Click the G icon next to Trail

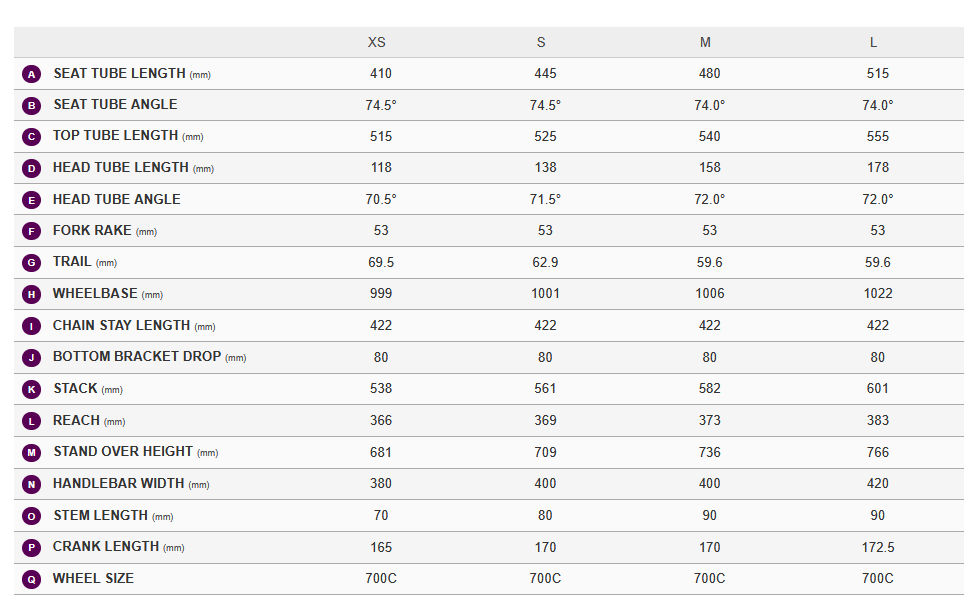click(x=32, y=263)
